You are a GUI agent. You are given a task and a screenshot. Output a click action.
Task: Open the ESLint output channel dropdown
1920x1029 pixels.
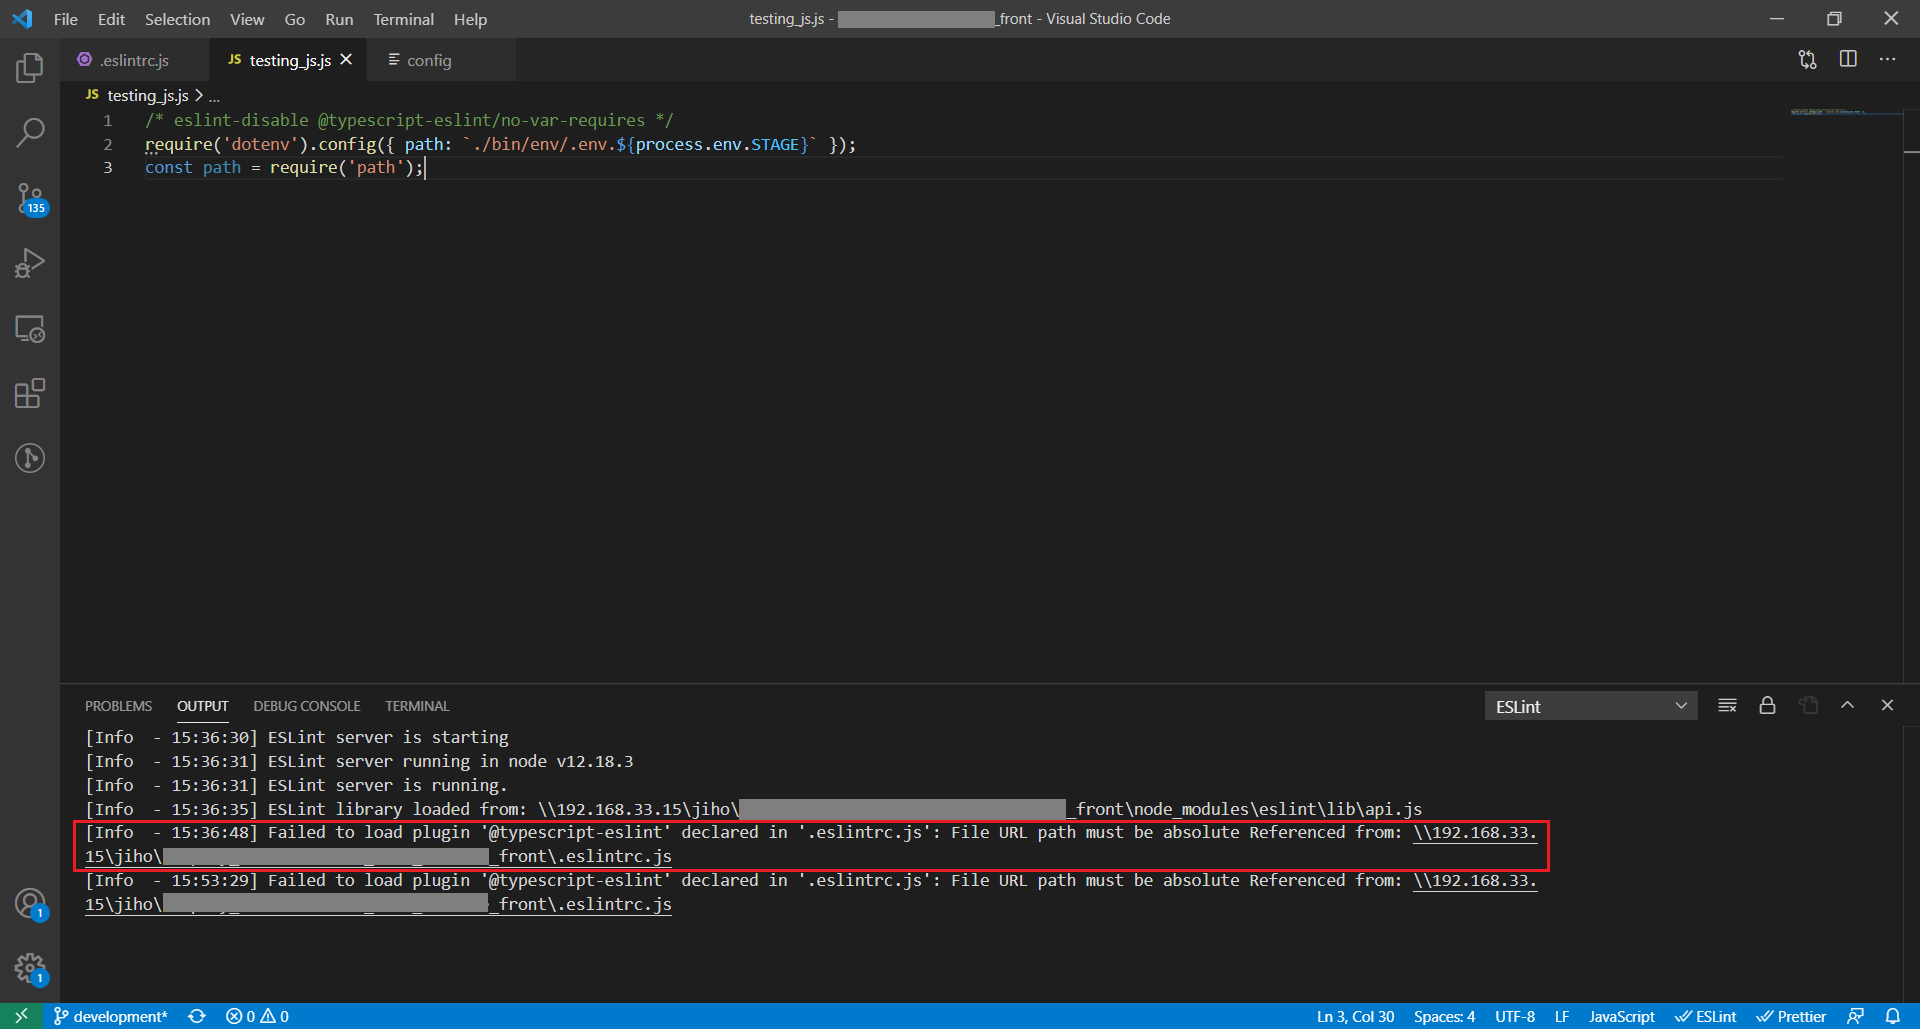pos(1590,706)
